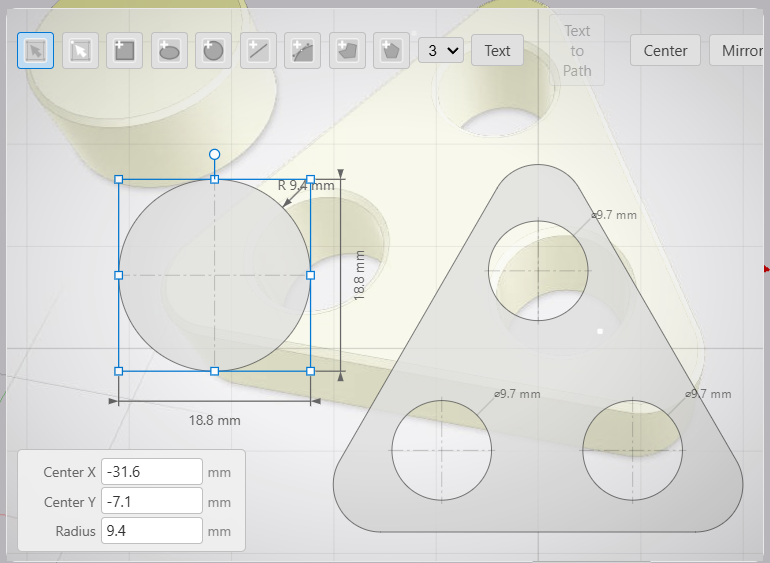
Task: Grab the rotation handle above the circle
Action: [x=215, y=155]
